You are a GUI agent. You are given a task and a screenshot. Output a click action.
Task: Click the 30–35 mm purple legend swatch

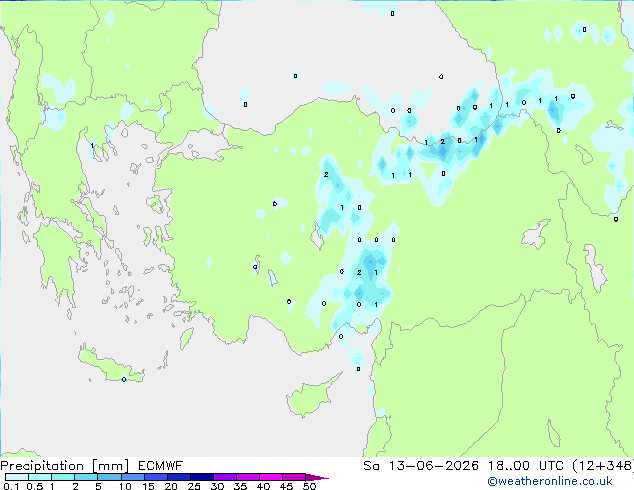[225, 477]
